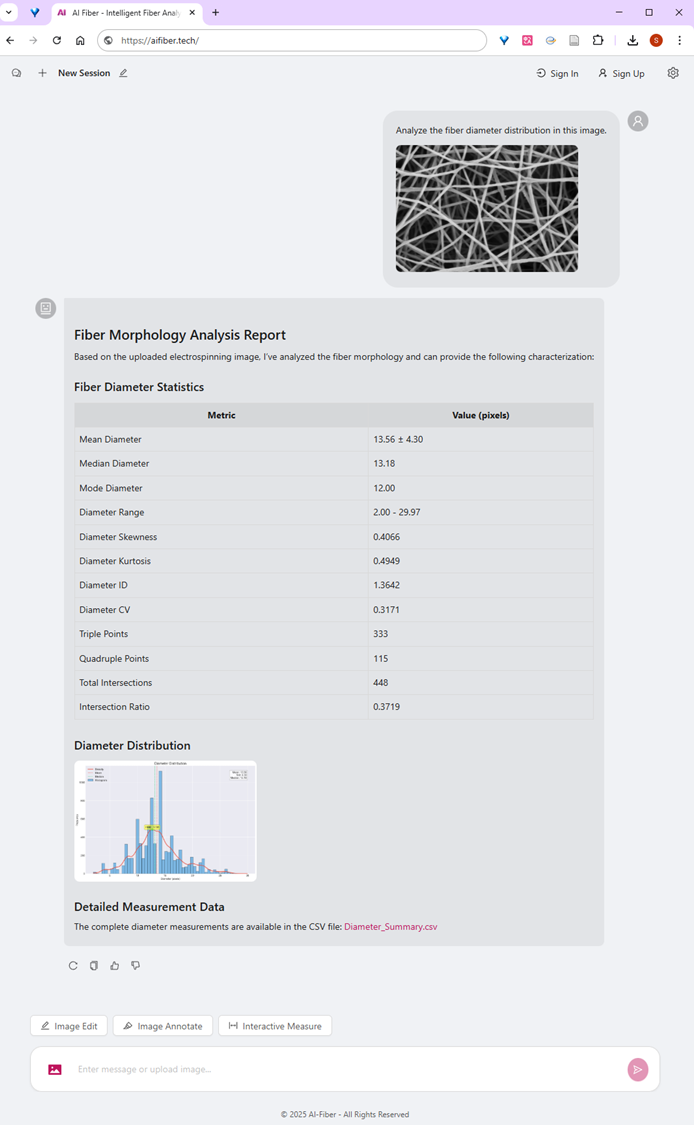The image size is (694, 1125).
Task: Click the gray document extension icon
Action: pos(574,40)
